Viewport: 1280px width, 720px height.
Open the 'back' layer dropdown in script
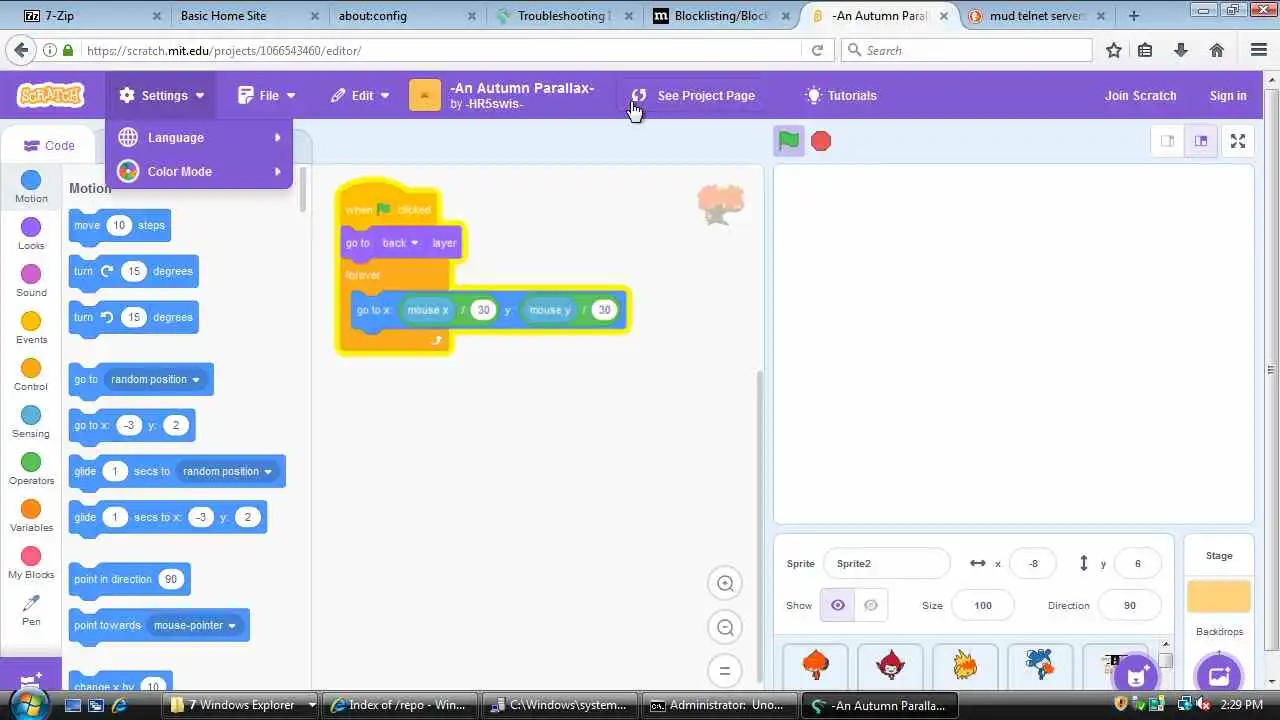pos(400,243)
